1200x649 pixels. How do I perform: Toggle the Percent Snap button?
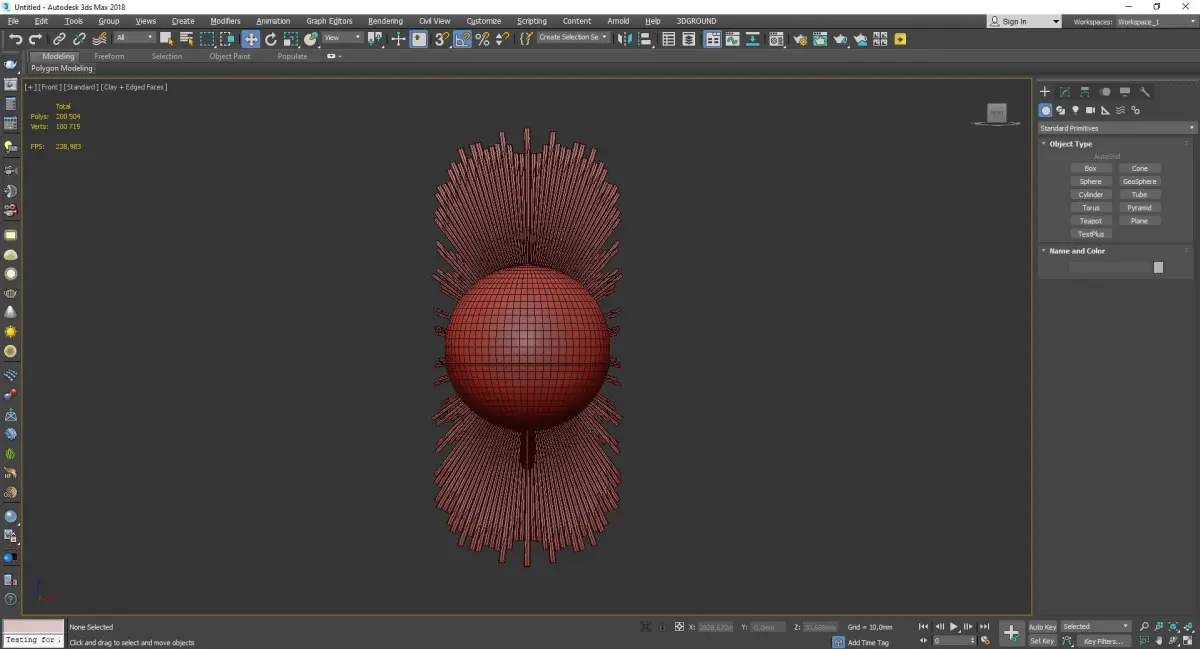click(x=483, y=39)
